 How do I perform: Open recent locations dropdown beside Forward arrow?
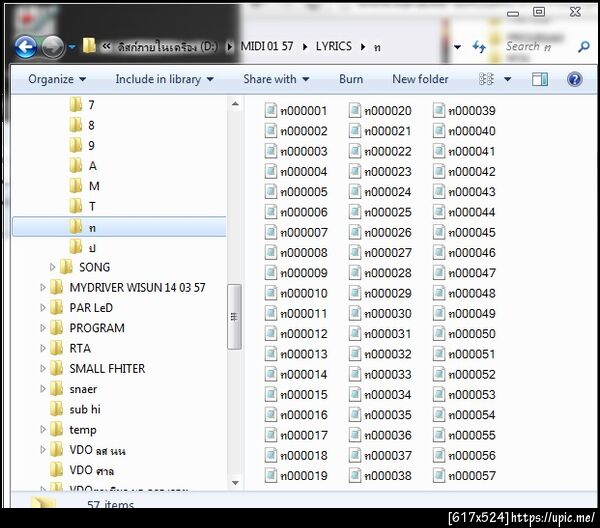[x=72, y=47]
